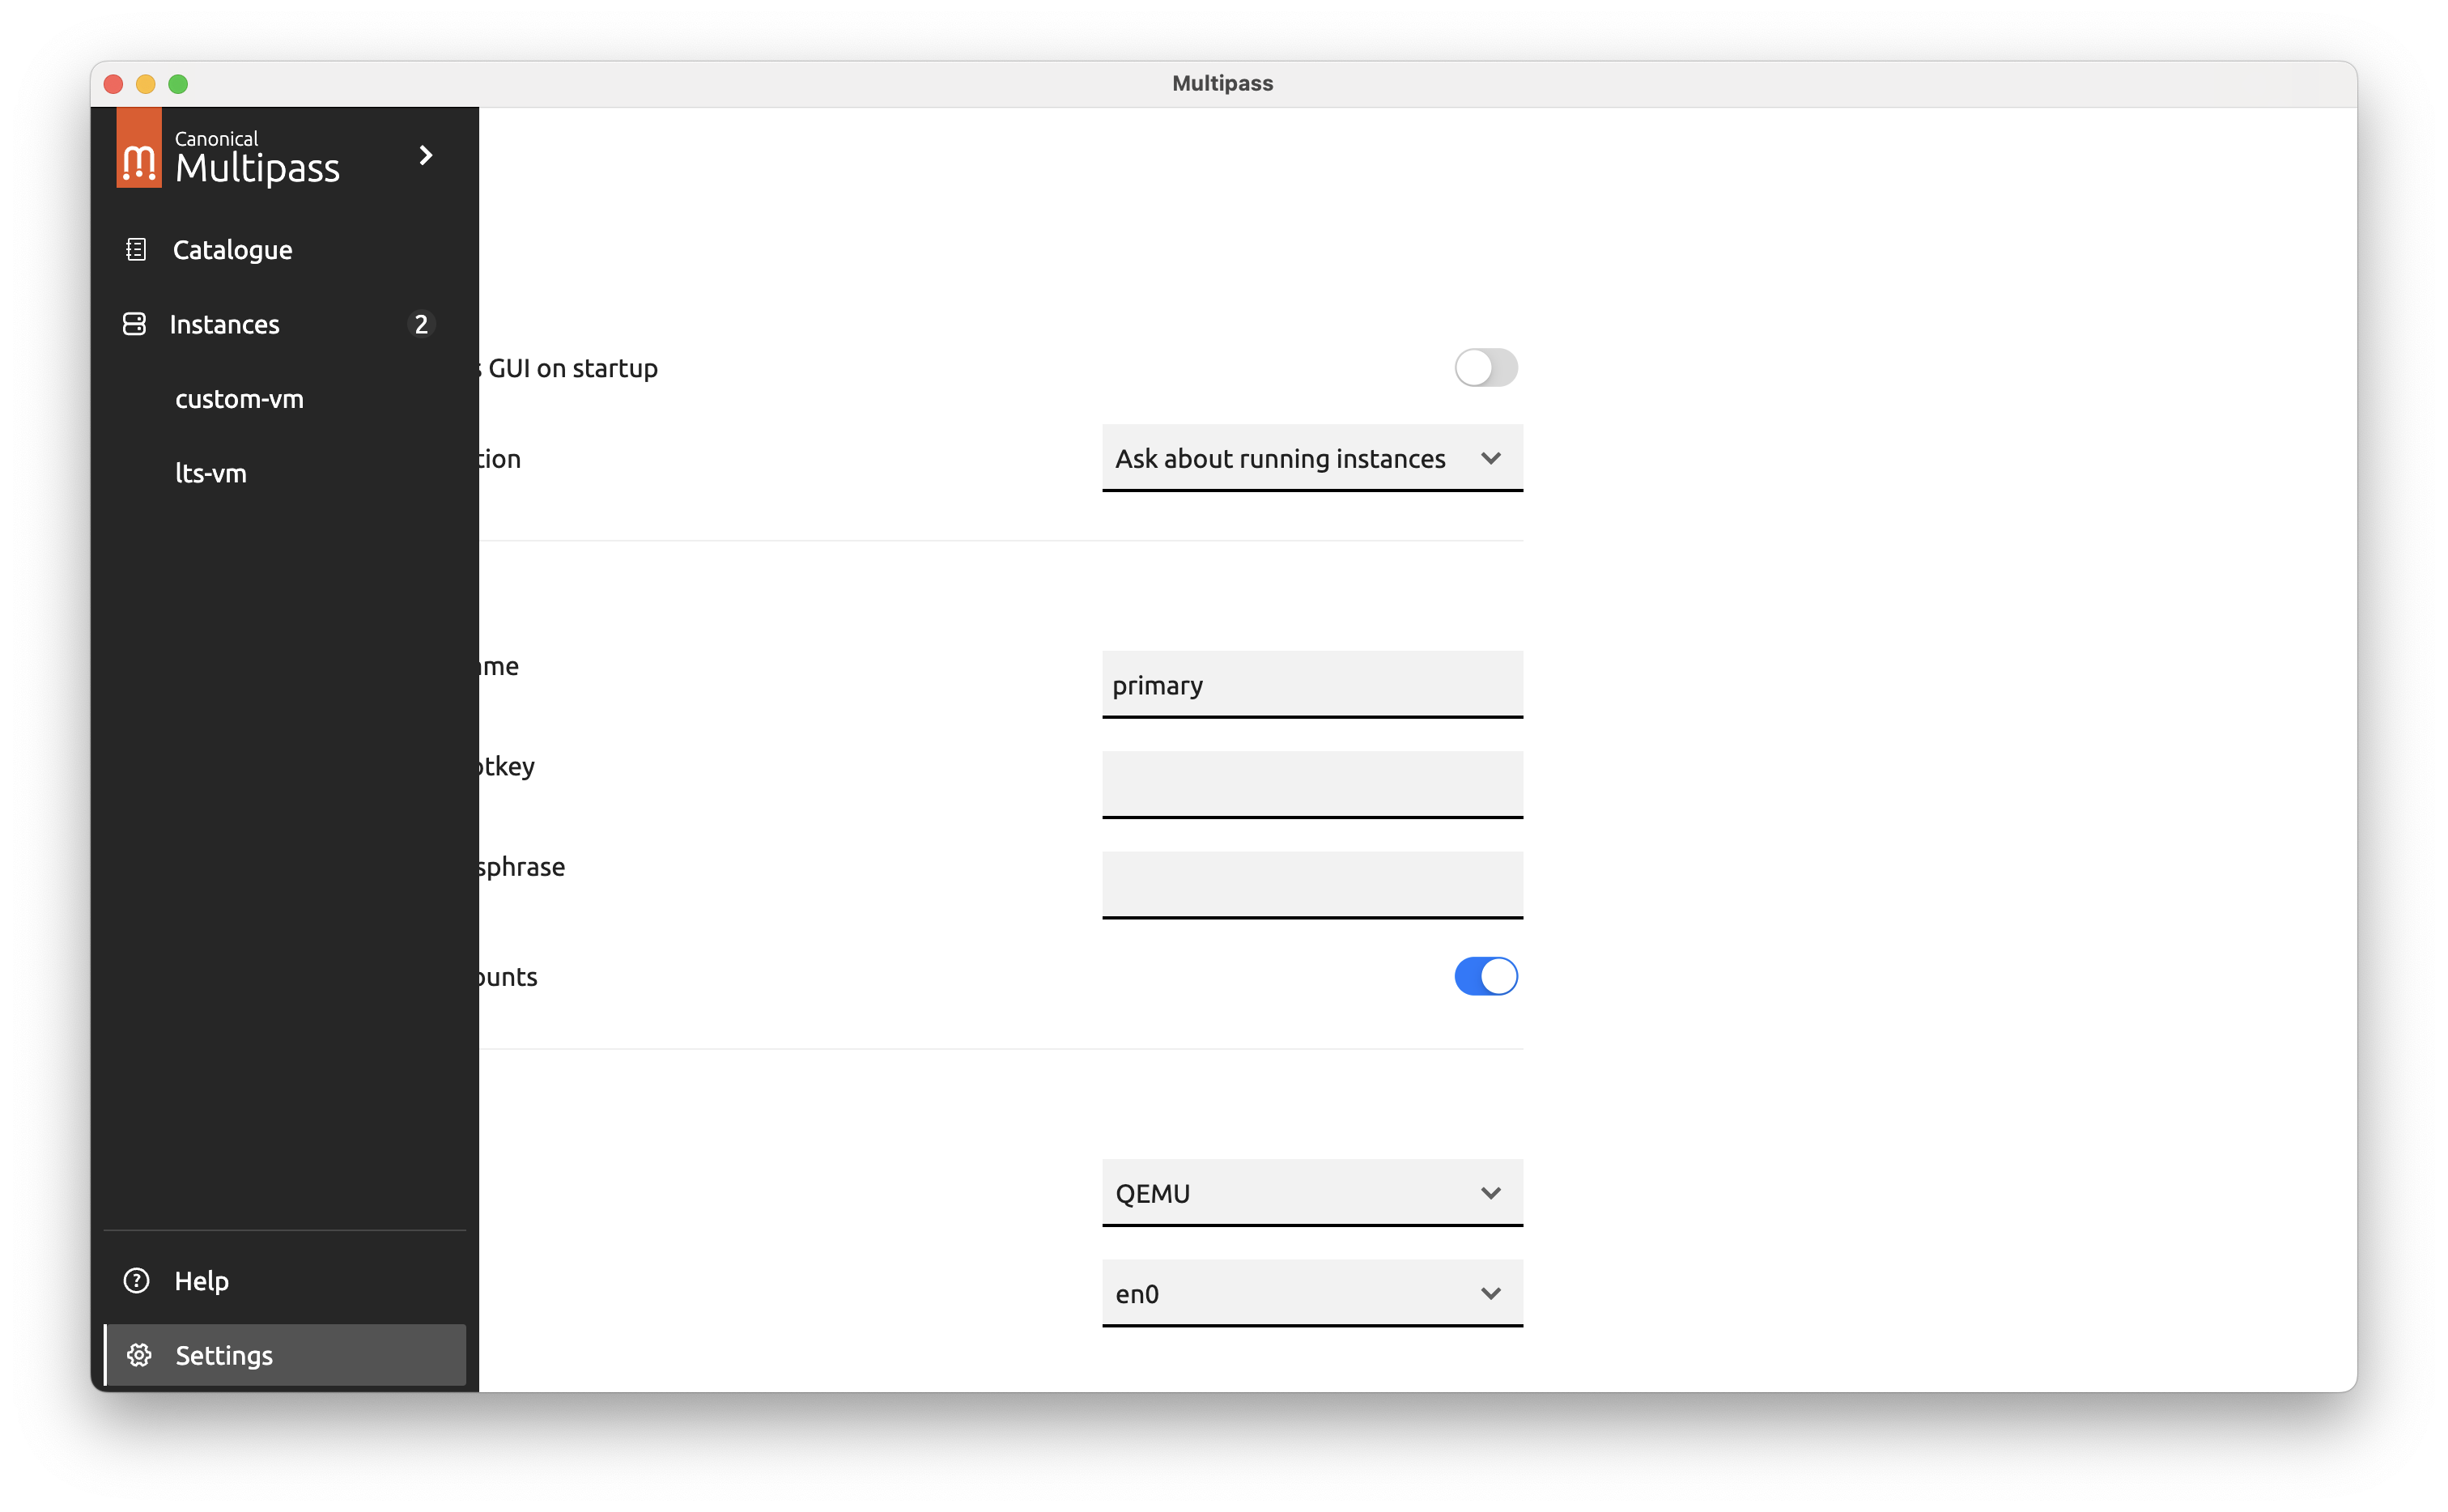Open the Settings page

[285, 1355]
